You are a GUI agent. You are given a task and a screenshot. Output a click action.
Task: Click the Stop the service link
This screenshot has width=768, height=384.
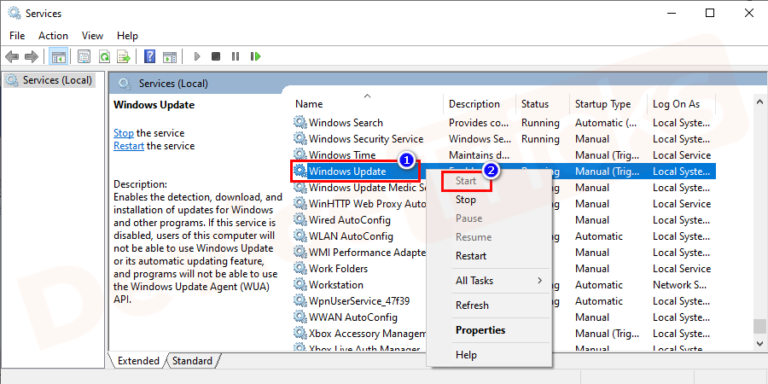point(123,133)
